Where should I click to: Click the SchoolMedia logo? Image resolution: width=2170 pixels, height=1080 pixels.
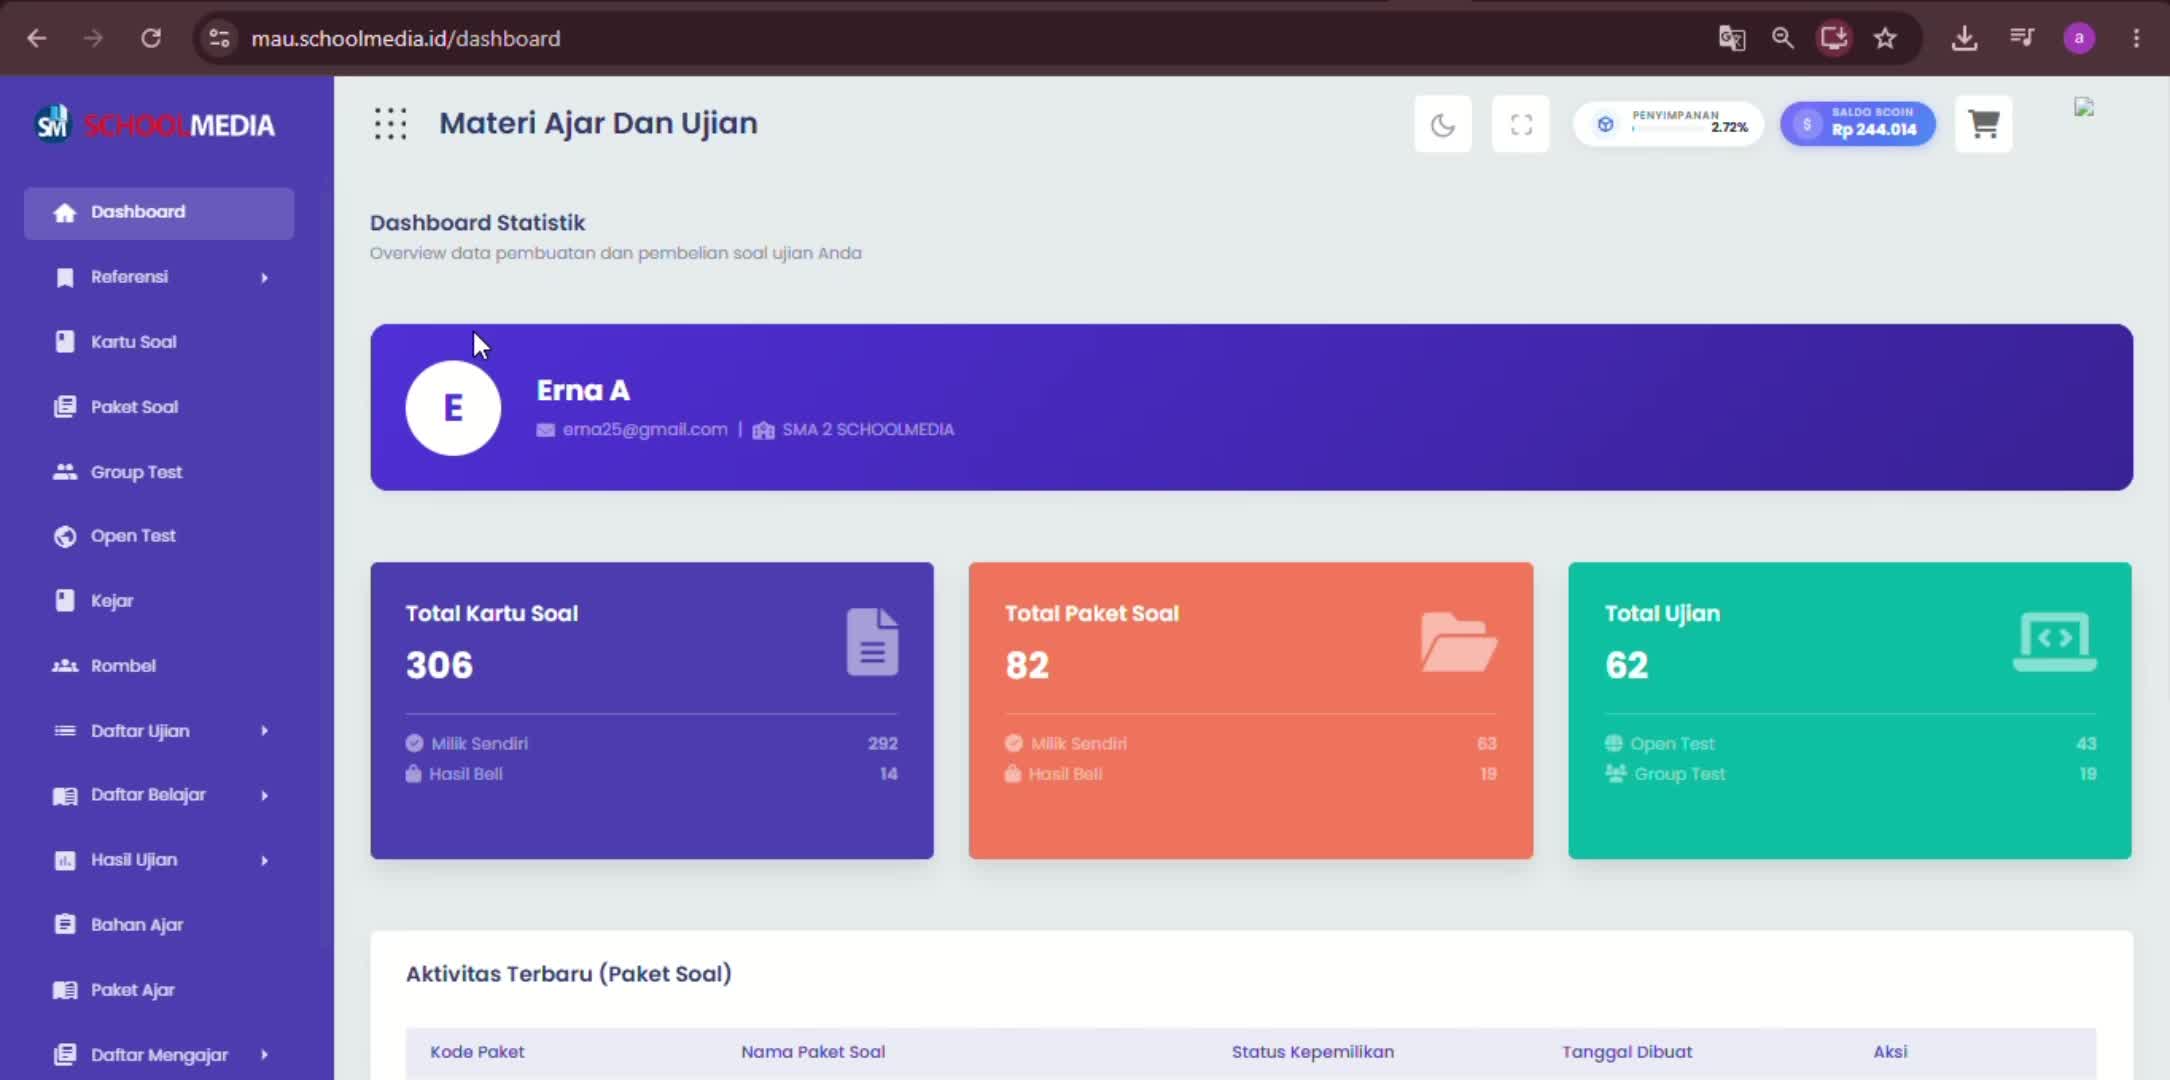(155, 125)
